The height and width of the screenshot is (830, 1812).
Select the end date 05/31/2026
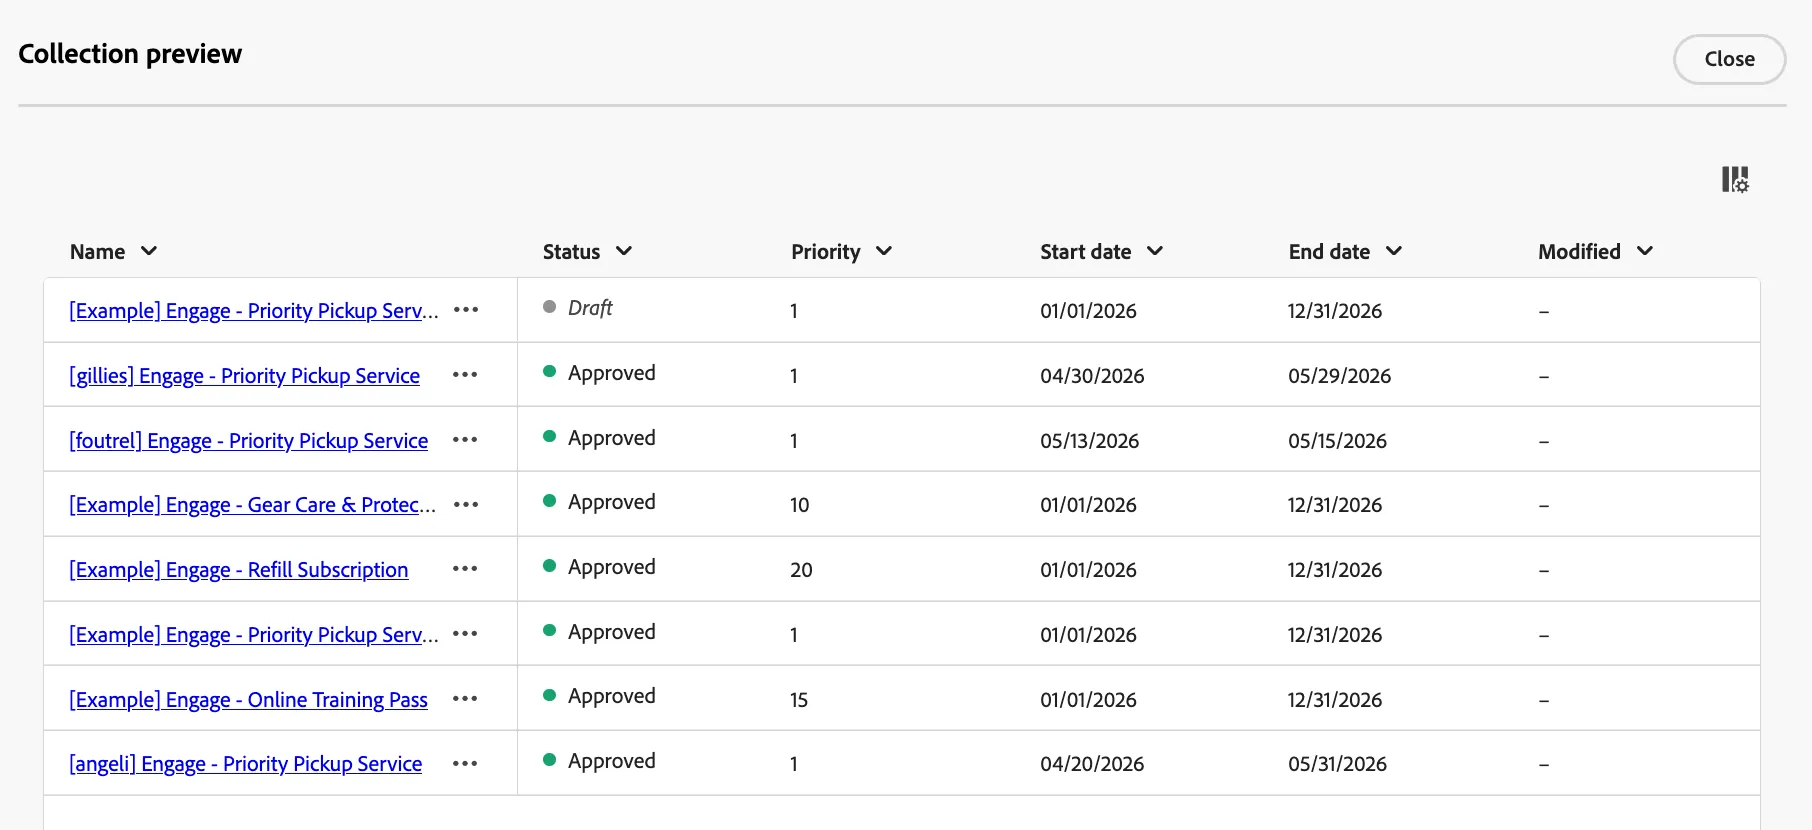(1338, 764)
